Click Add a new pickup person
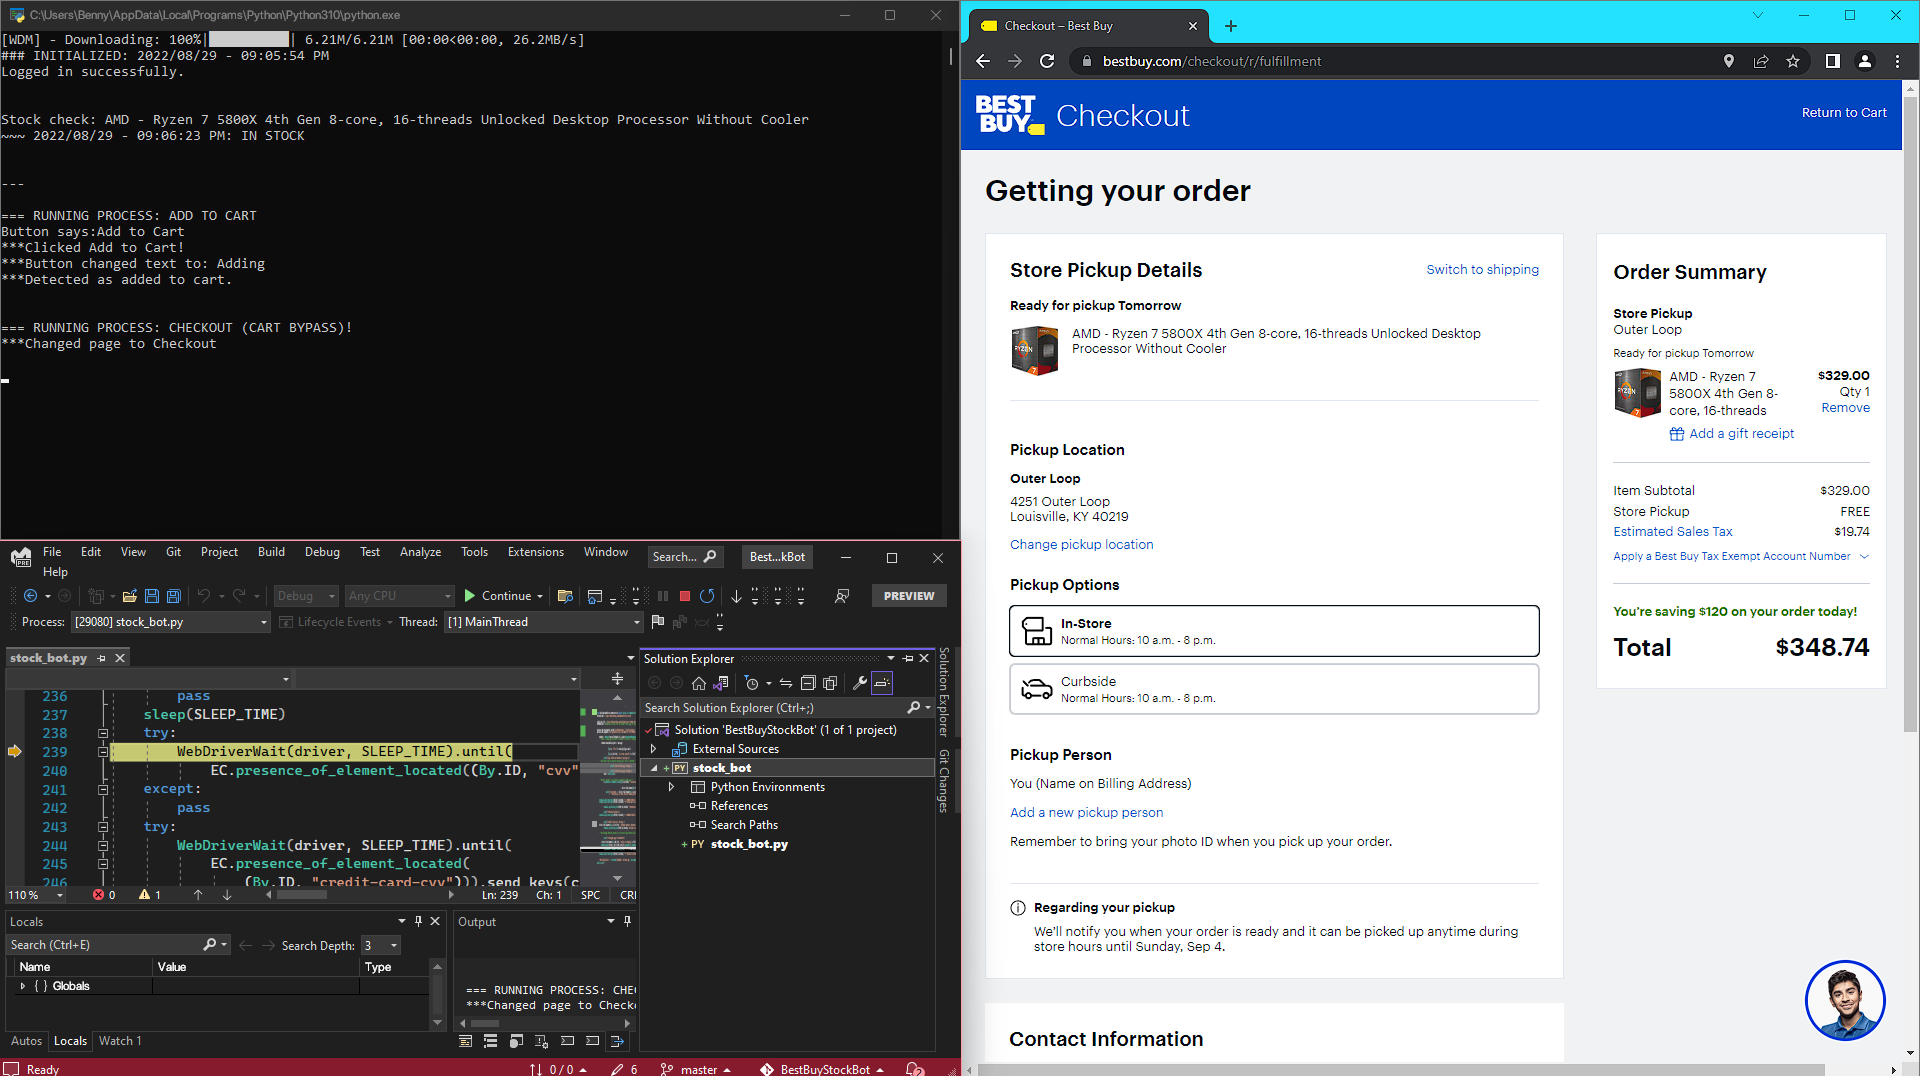The width and height of the screenshot is (1920, 1076). tap(1086, 813)
